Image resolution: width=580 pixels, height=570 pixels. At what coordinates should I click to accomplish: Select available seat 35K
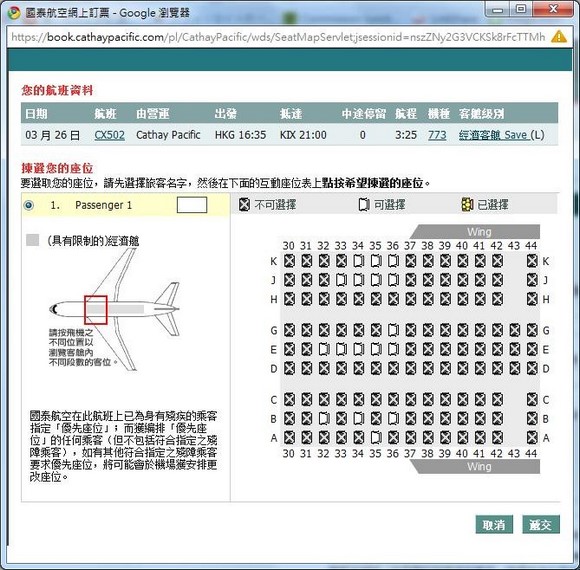point(376,261)
